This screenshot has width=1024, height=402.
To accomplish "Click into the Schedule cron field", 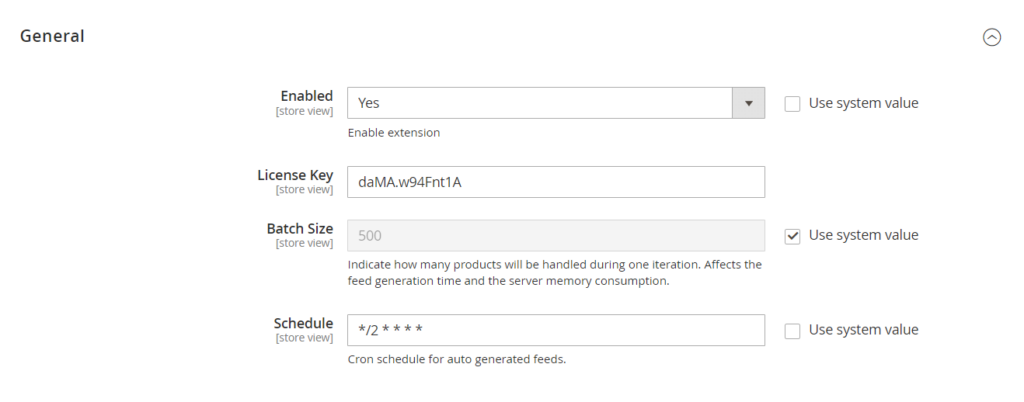I will coord(555,331).
